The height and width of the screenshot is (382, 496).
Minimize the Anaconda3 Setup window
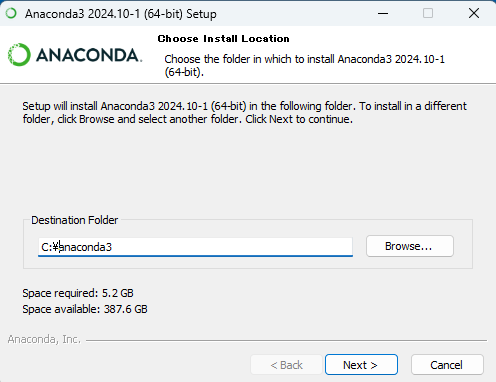coord(383,13)
